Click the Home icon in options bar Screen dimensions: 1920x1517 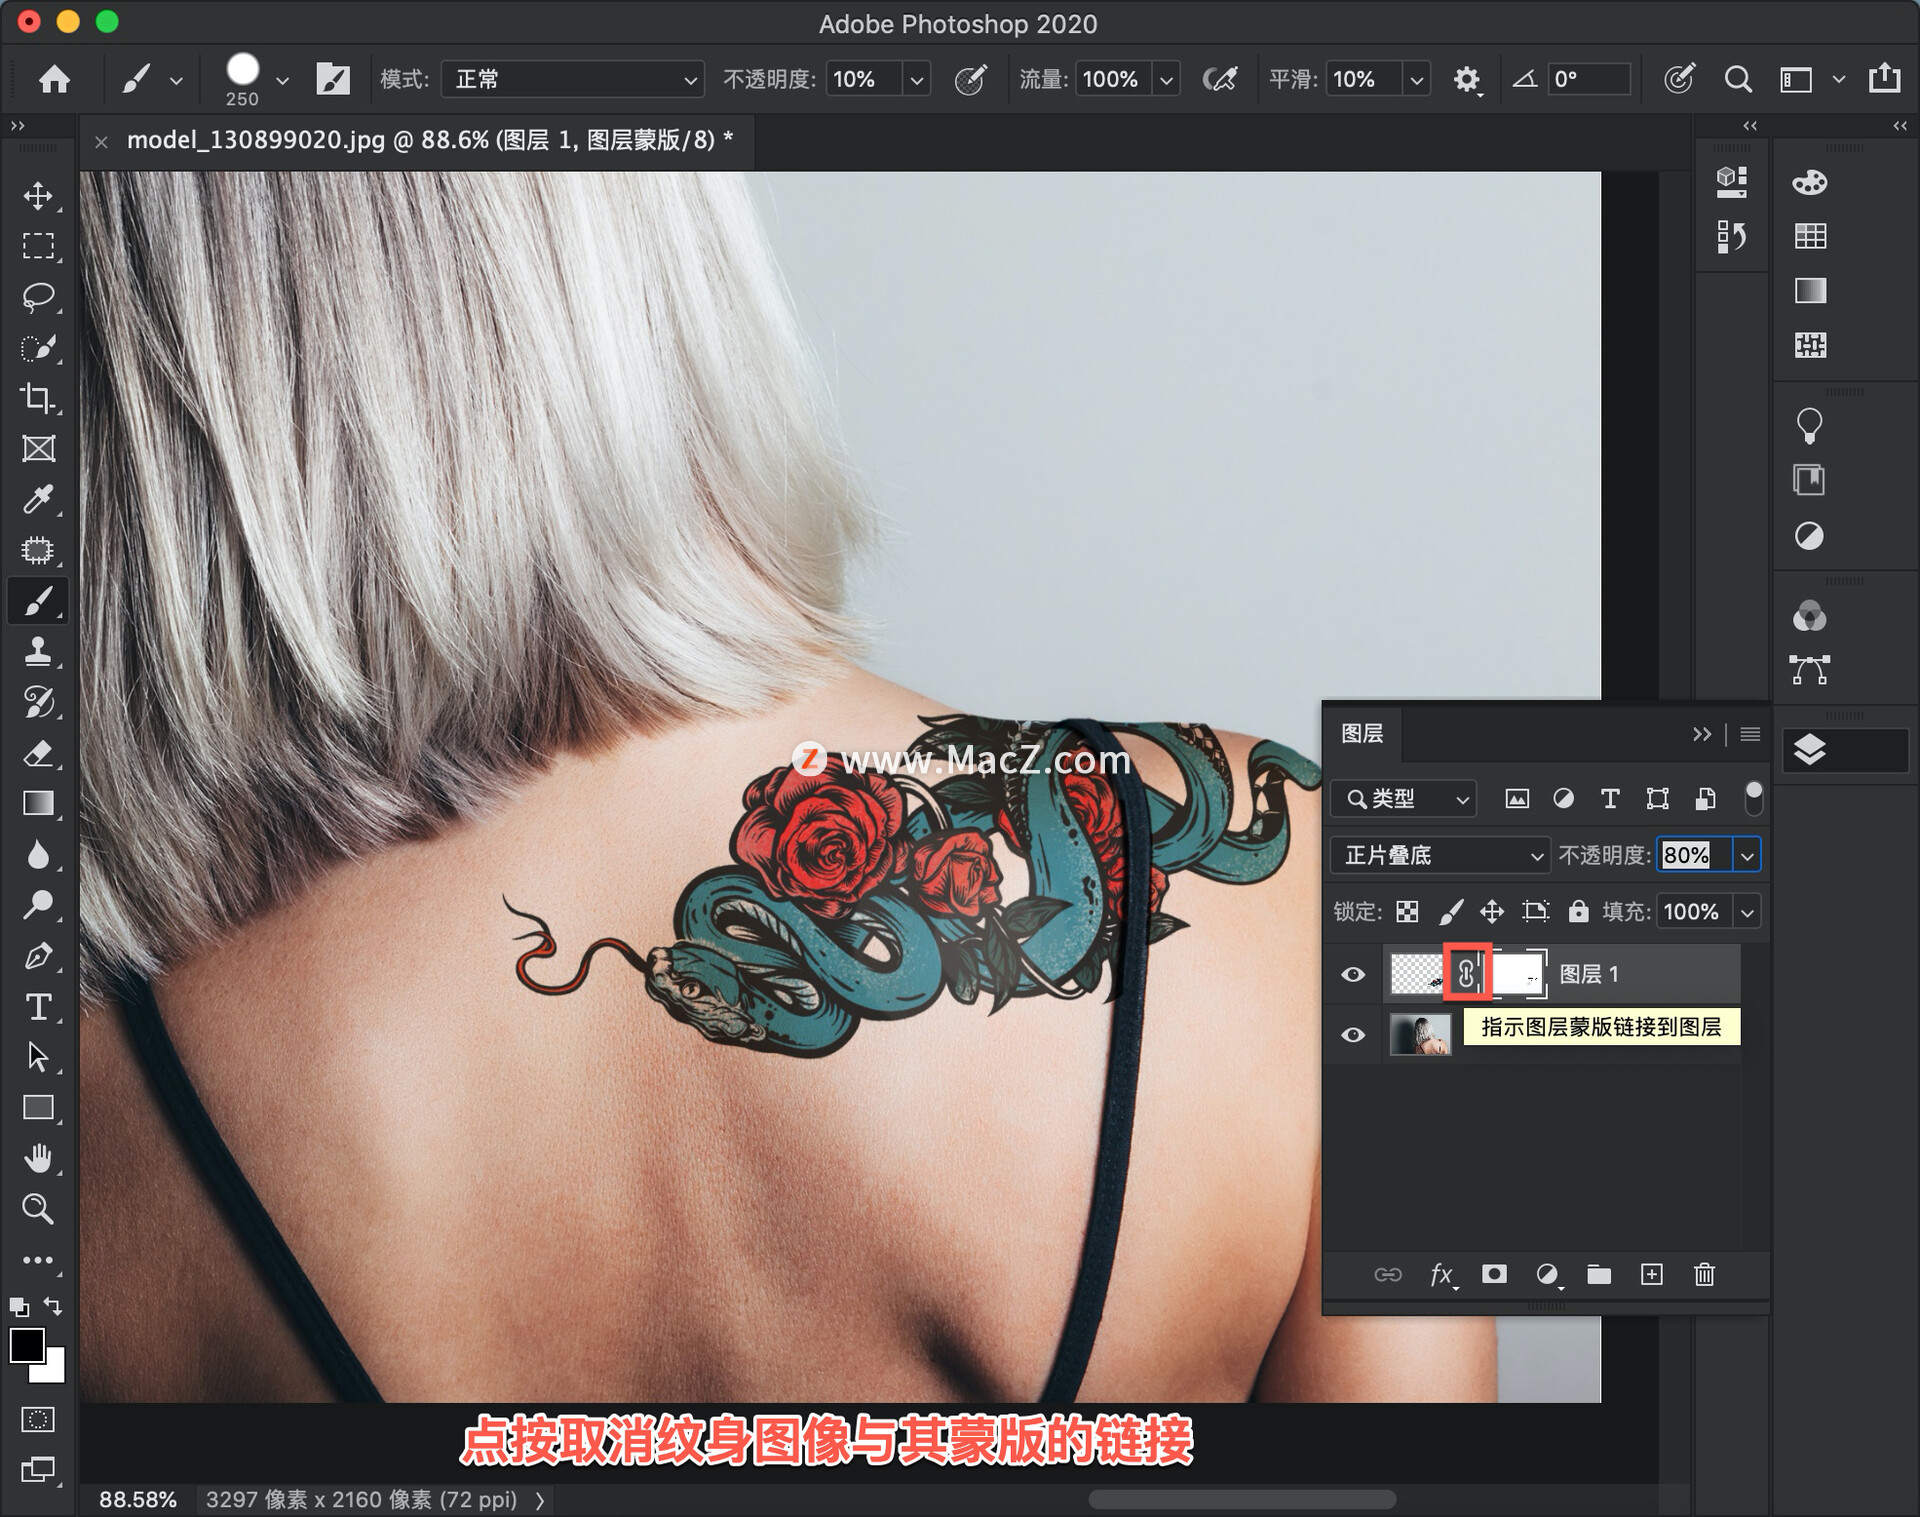[54, 79]
